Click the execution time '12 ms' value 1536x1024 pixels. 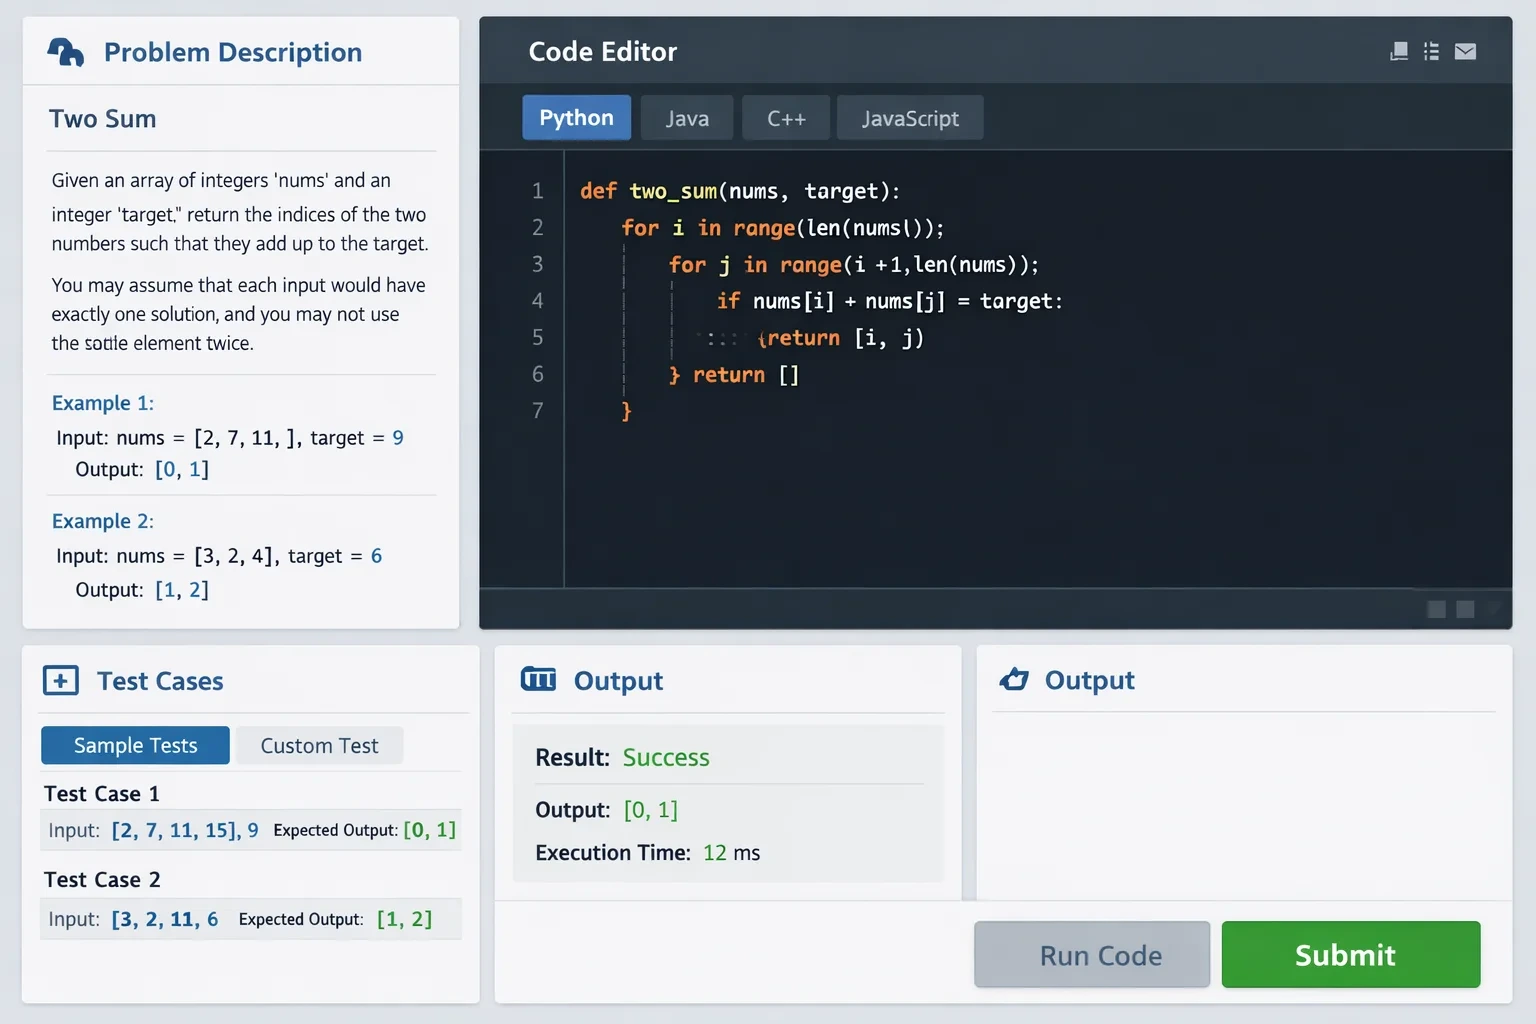pos(732,853)
